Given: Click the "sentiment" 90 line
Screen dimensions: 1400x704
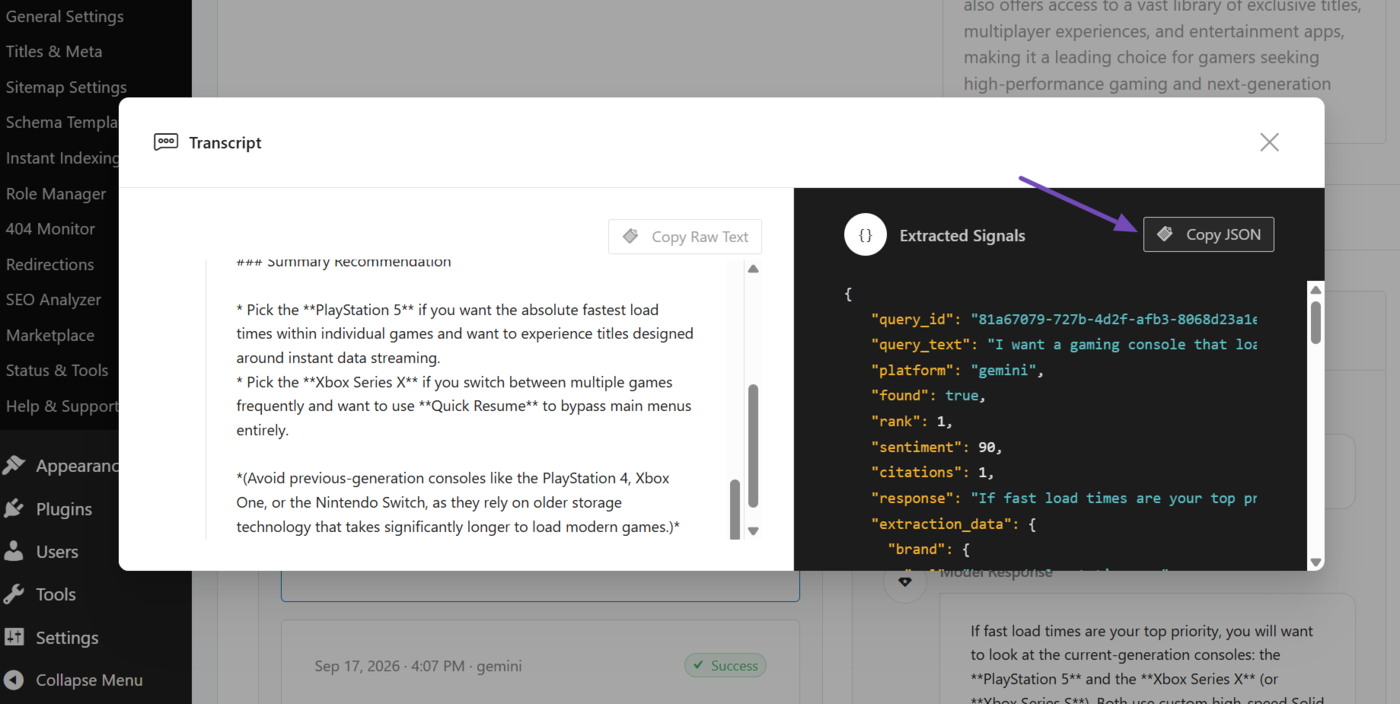Looking at the screenshot, I should click(936, 447).
